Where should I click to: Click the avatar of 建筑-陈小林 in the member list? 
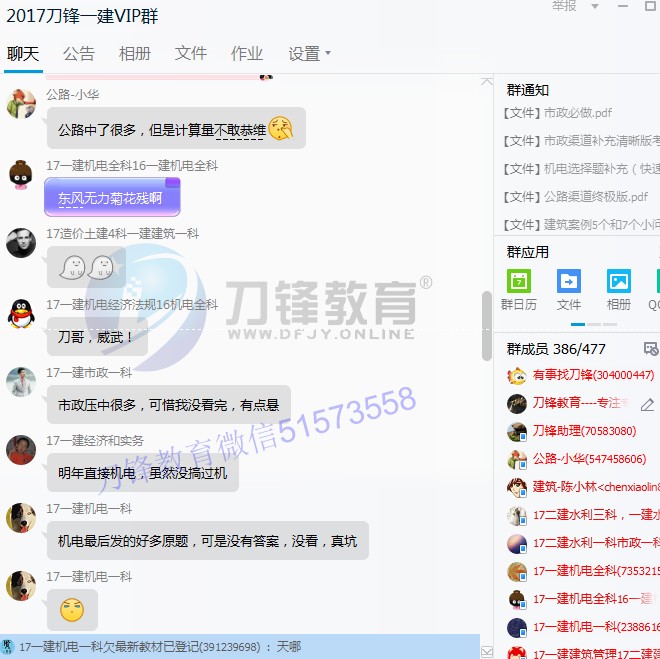(517, 487)
